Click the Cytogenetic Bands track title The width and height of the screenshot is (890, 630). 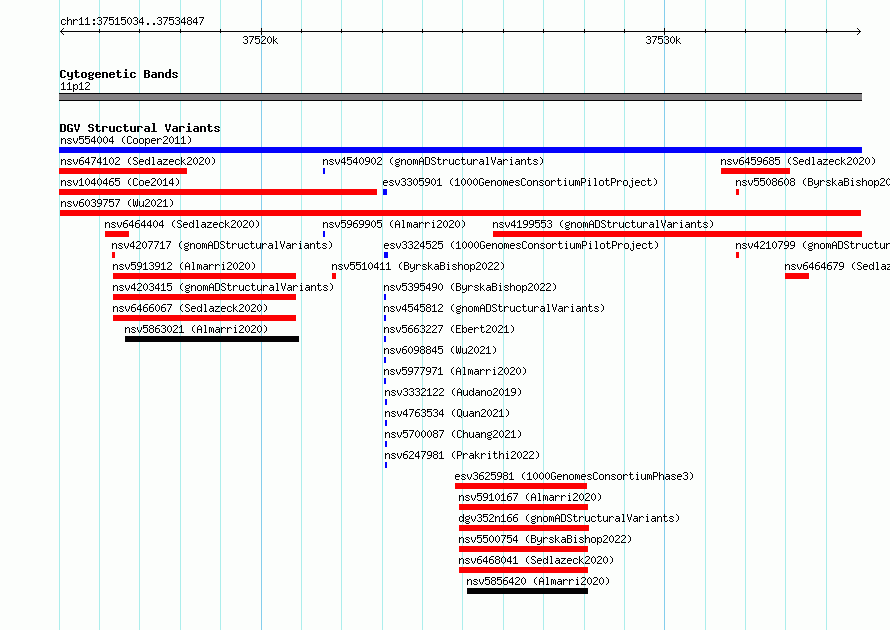(119, 74)
